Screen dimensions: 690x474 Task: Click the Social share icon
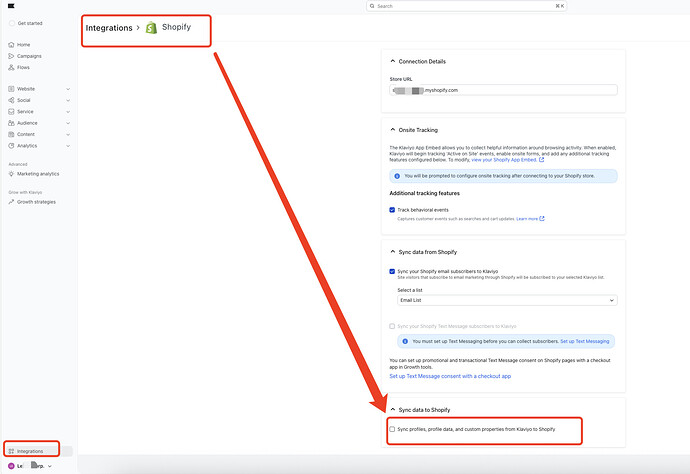click(x=11, y=100)
